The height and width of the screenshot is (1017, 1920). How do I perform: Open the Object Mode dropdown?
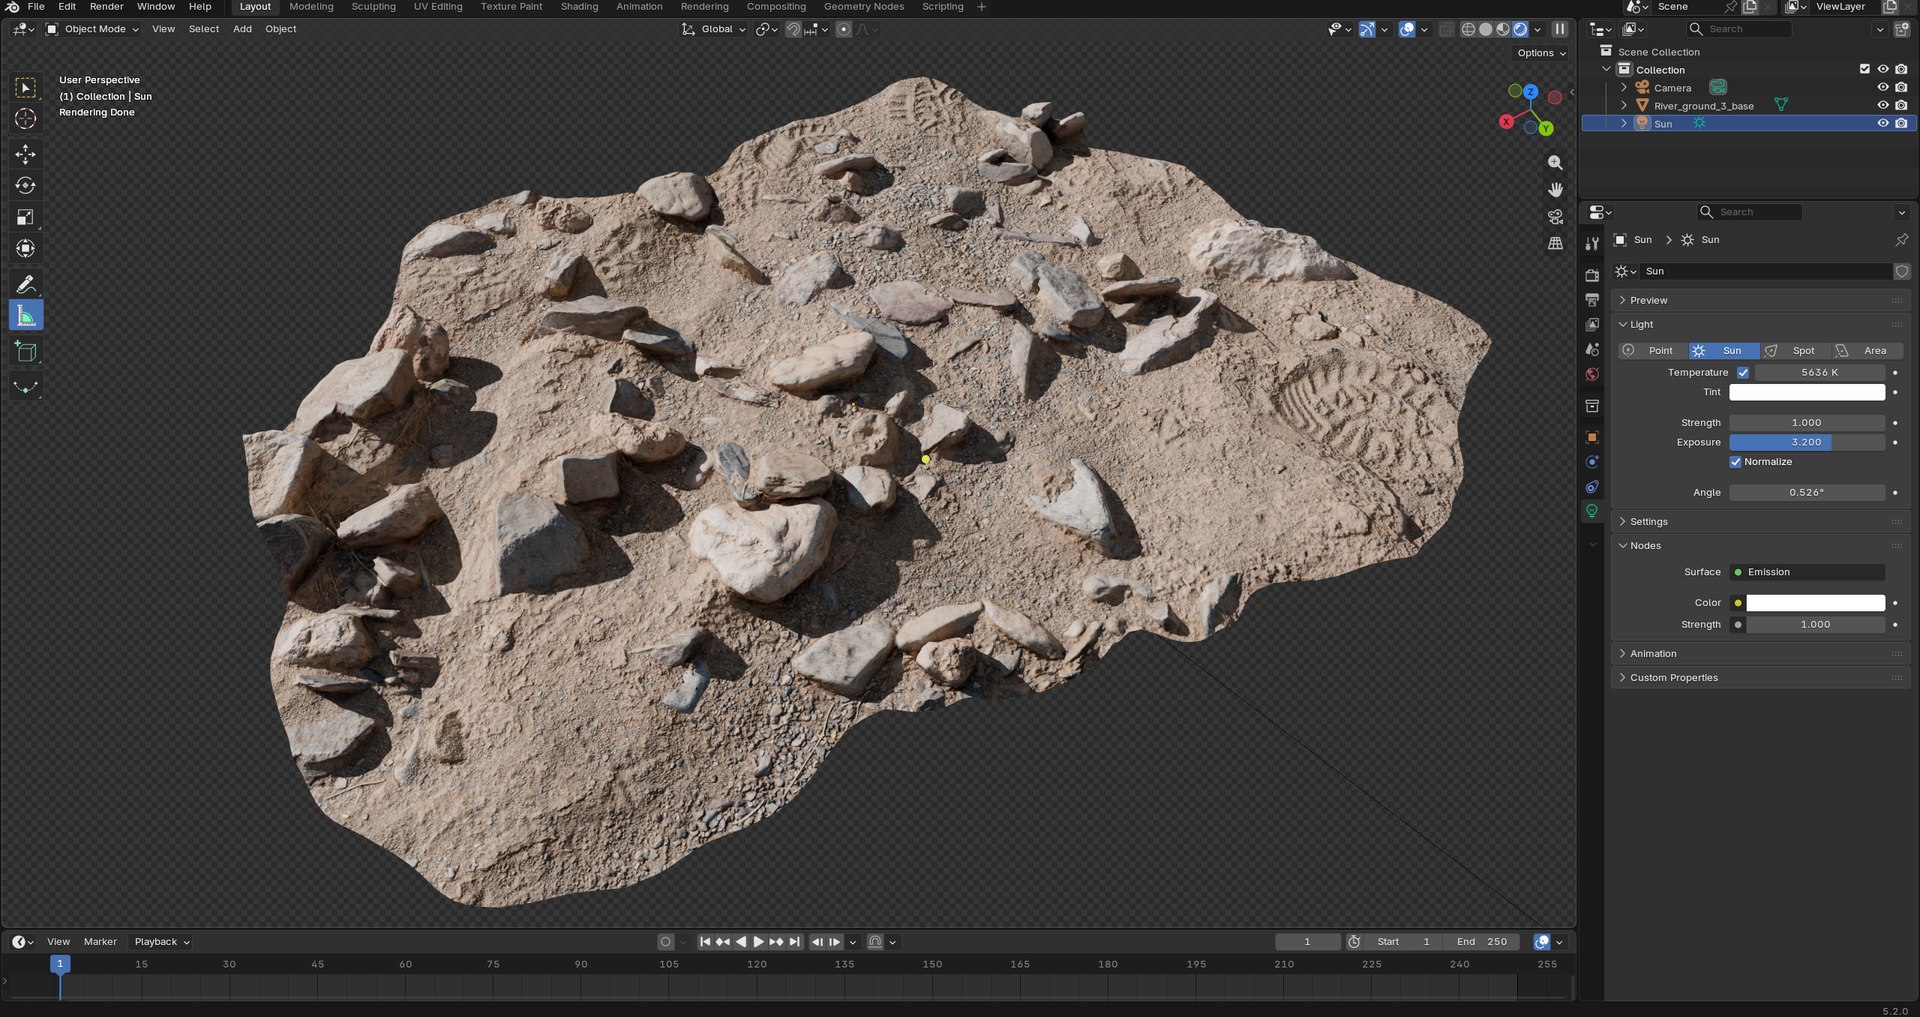93,29
